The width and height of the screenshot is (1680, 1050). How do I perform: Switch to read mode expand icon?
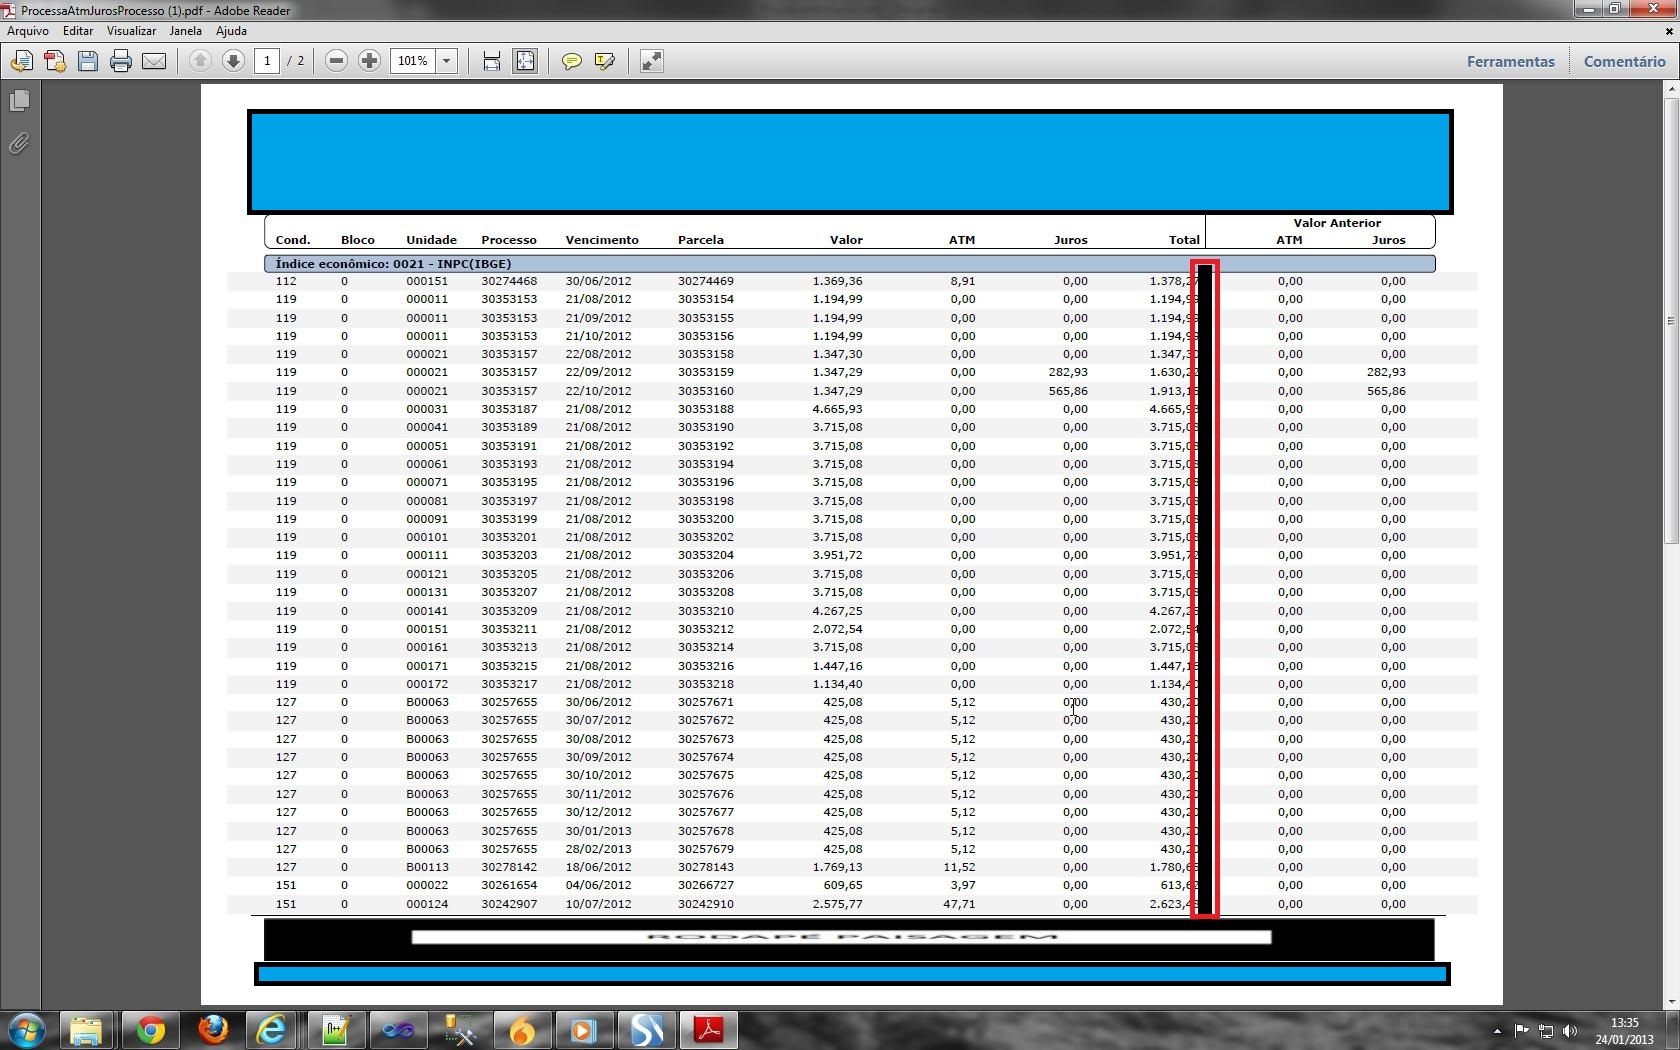651,61
